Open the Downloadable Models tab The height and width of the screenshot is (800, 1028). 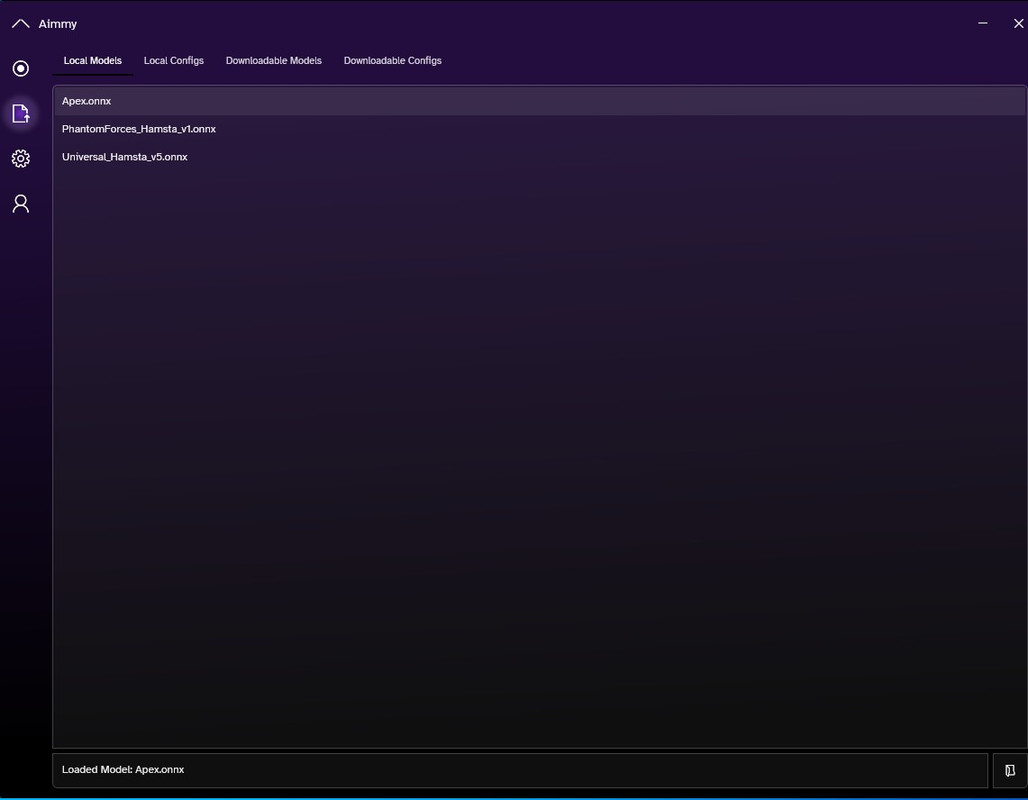pyautogui.click(x=273, y=60)
